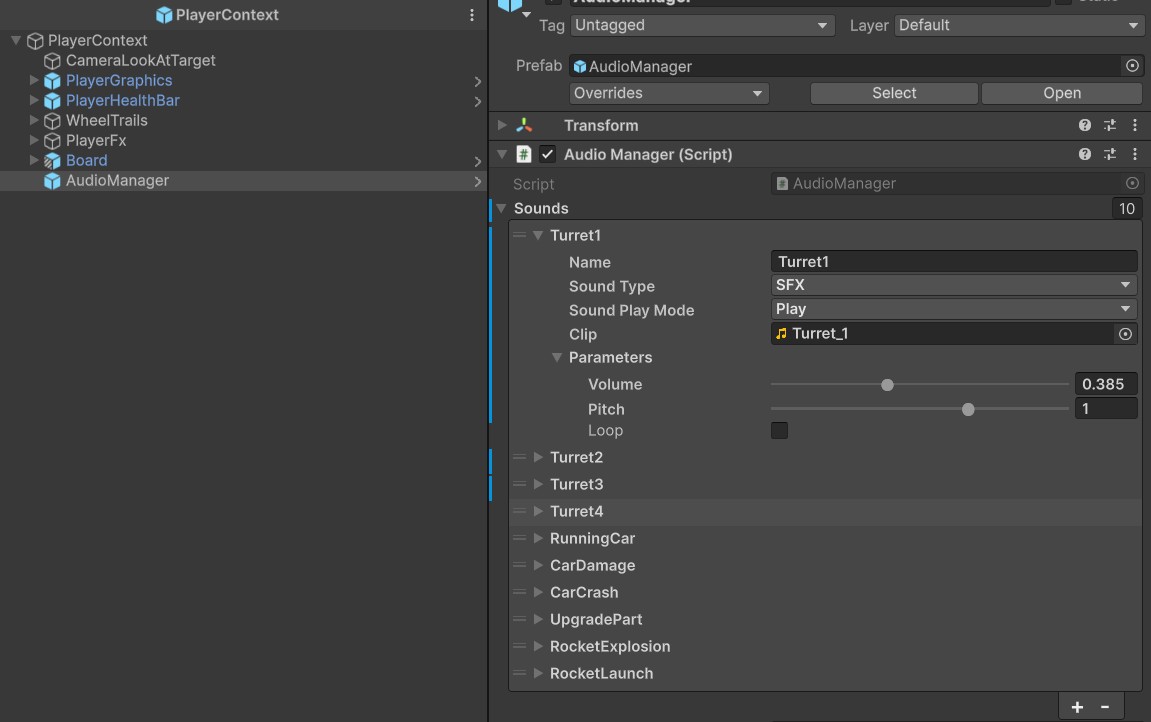Click the prefab Select button

pyautogui.click(x=893, y=93)
